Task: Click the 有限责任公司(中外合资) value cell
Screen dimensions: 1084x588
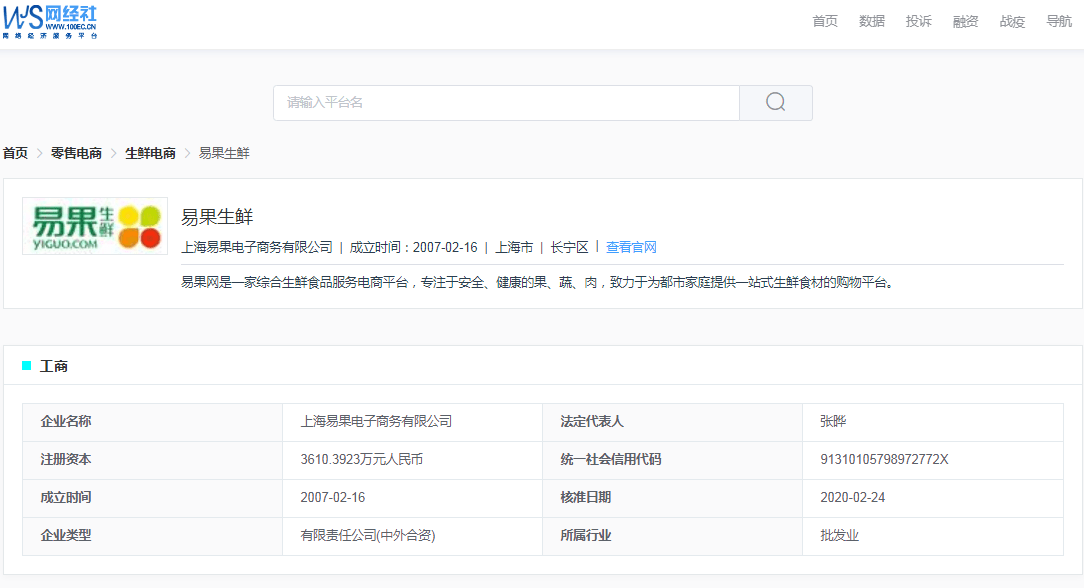Action: point(412,535)
